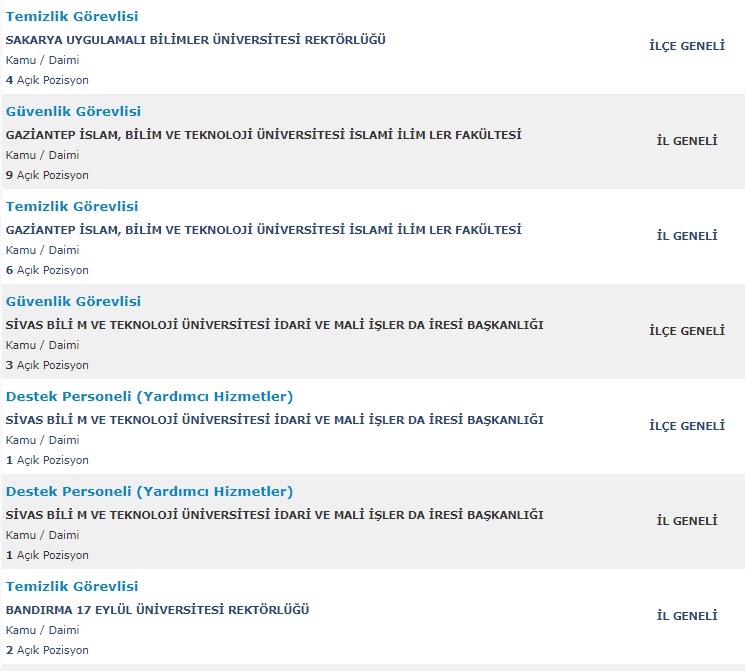Click İl Geneli label on 9-position Güvenlik row
Screen dimensions: 745x671
pos(687,141)
